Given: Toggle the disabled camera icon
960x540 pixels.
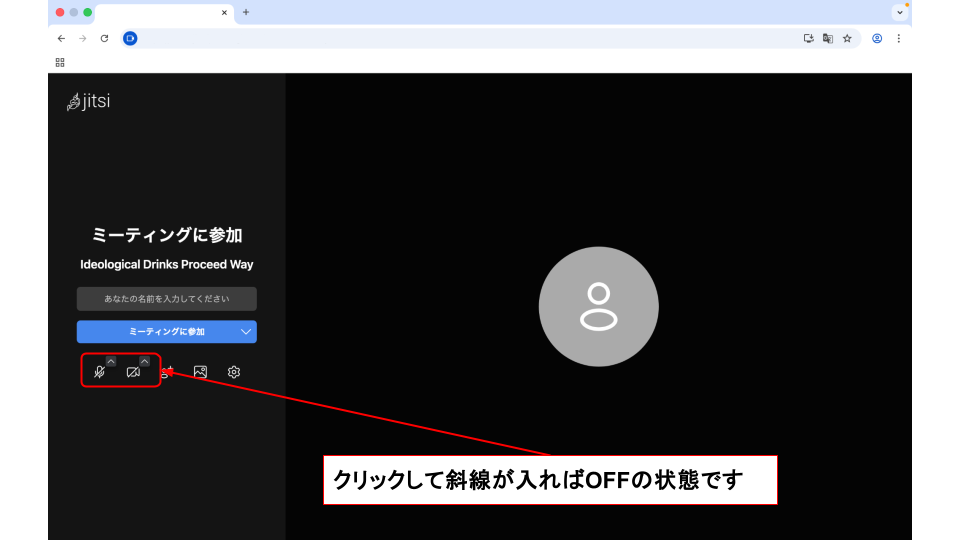Looking at the screenshot, I should 133,372.
